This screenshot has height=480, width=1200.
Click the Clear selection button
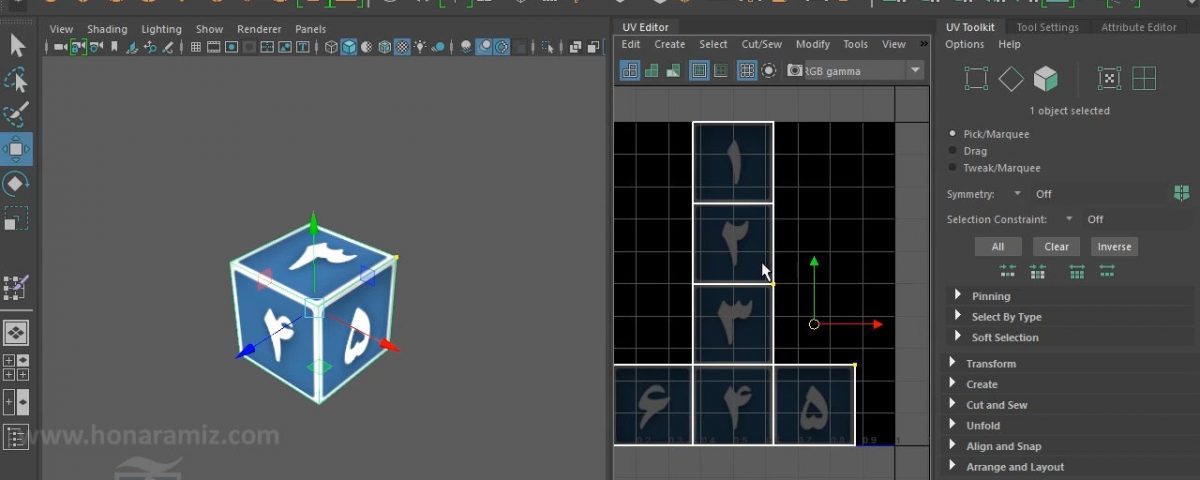(x=1056, y=247)
